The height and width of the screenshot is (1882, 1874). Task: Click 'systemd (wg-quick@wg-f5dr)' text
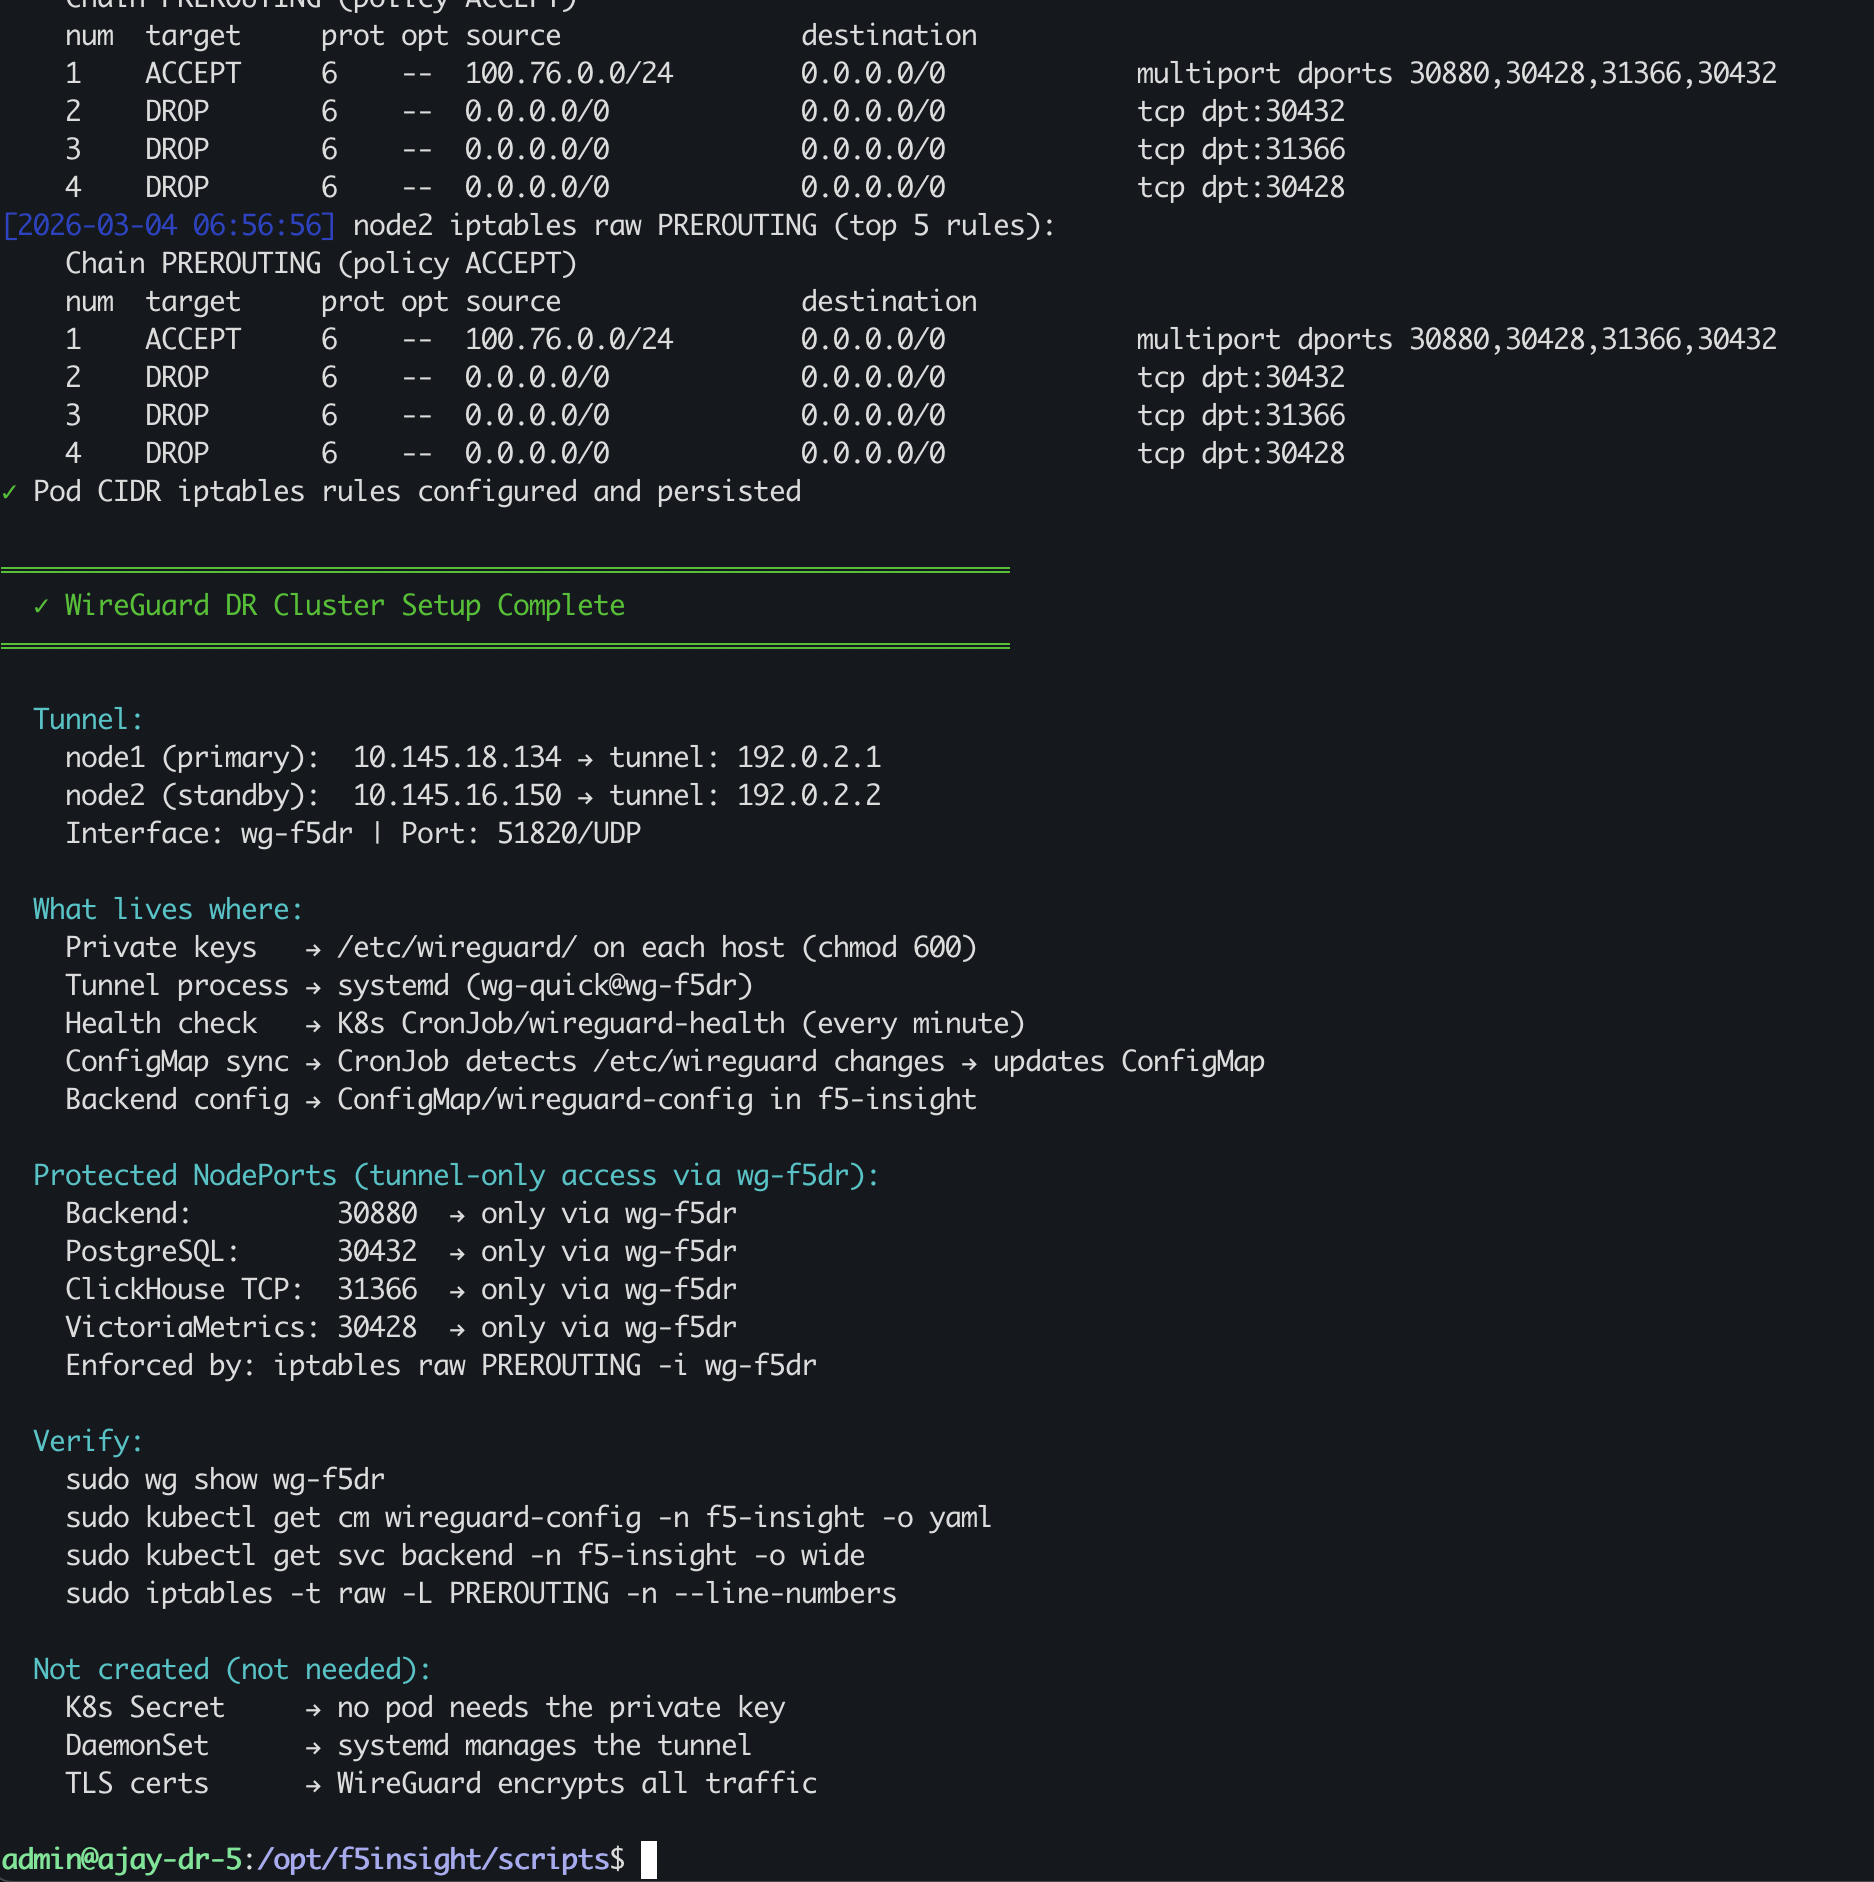point(545,986)
